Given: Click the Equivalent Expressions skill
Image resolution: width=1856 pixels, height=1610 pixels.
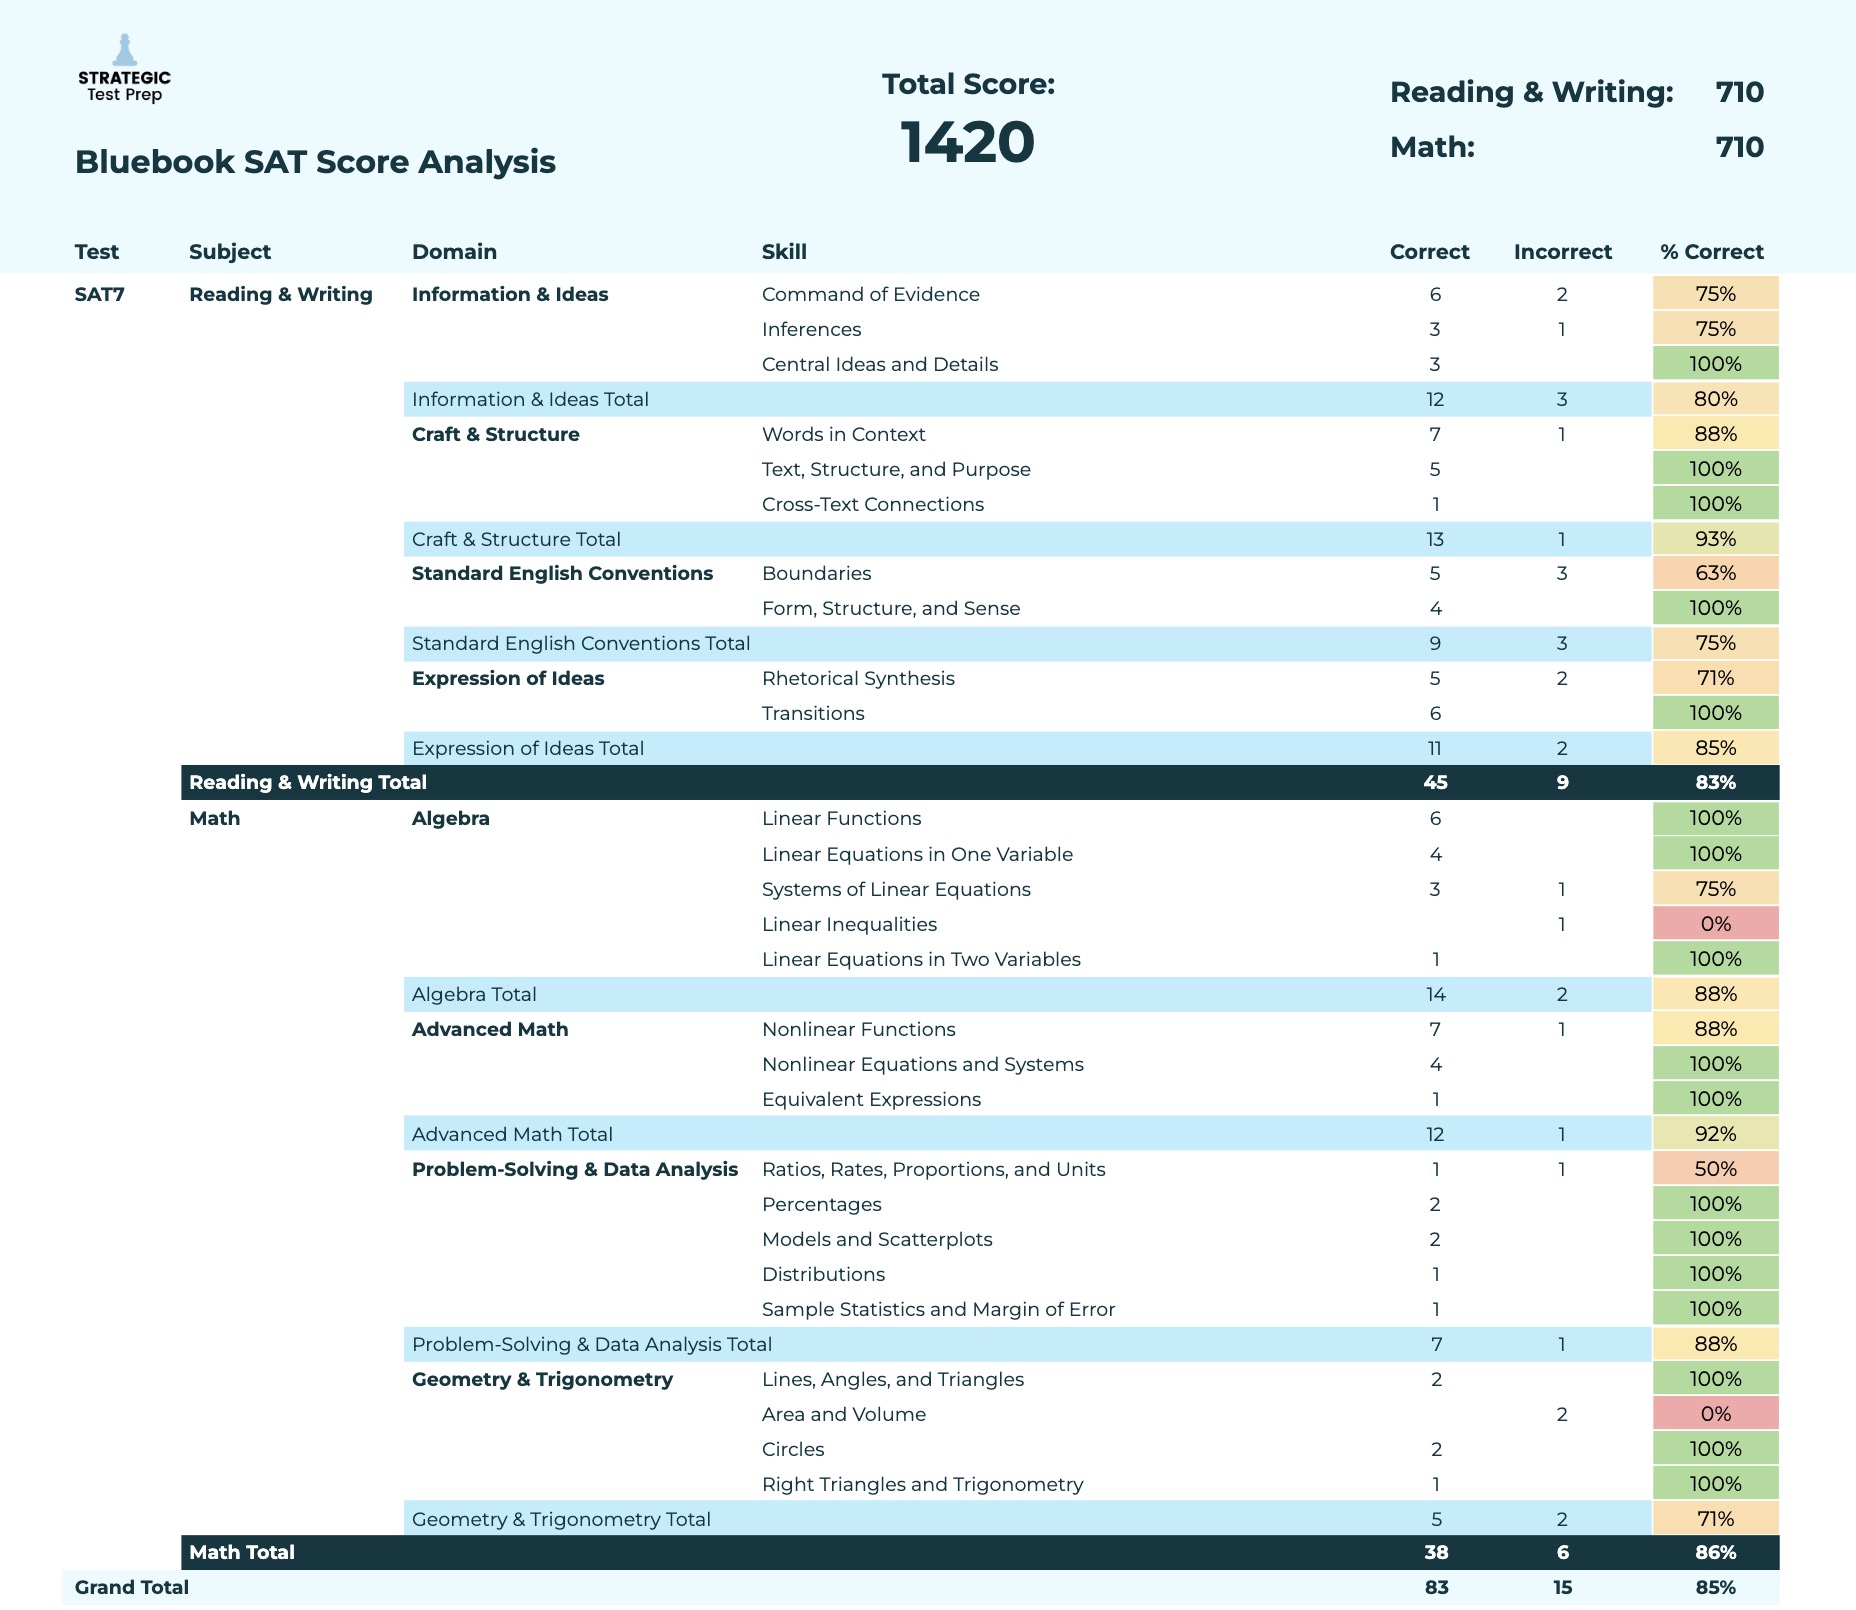Looking at the screenshot, I should 871,1099.
